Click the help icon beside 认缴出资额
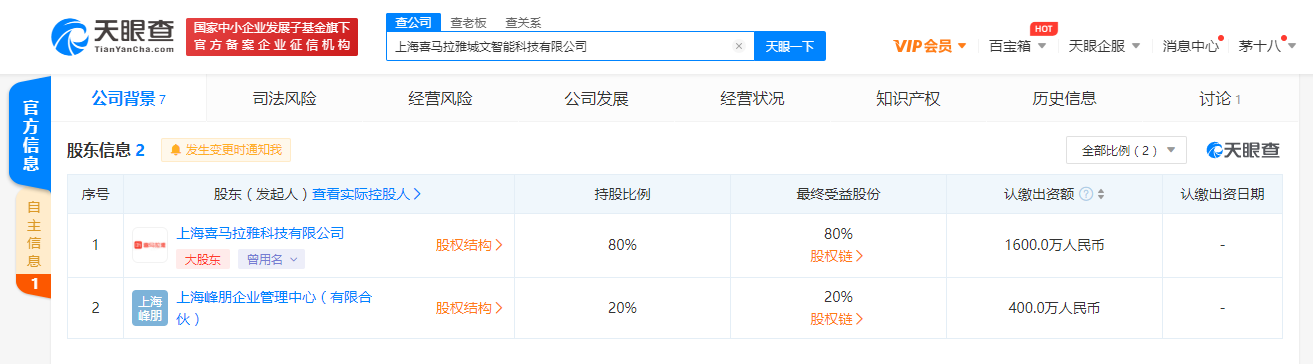 [x=1085, y=194]
